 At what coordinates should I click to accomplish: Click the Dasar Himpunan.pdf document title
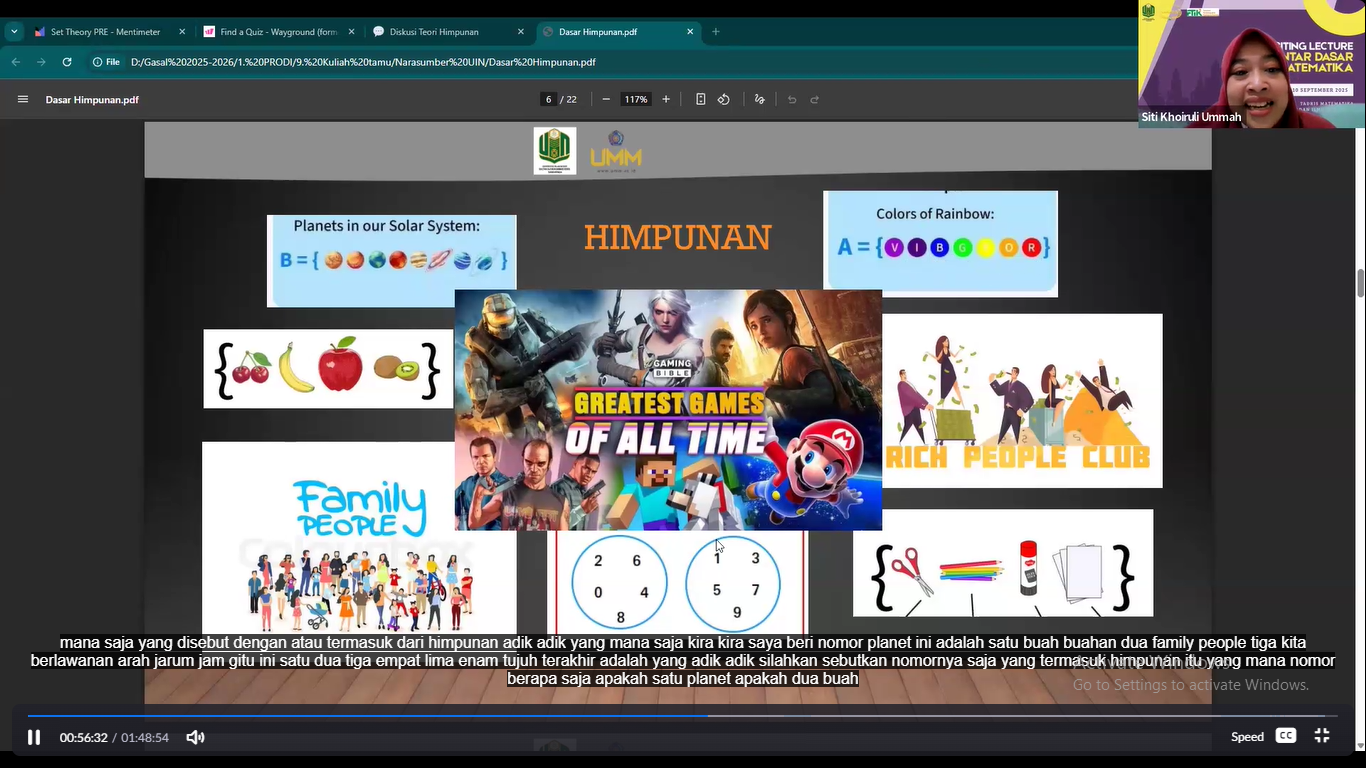pyautogui.click(x=92, y=100)
